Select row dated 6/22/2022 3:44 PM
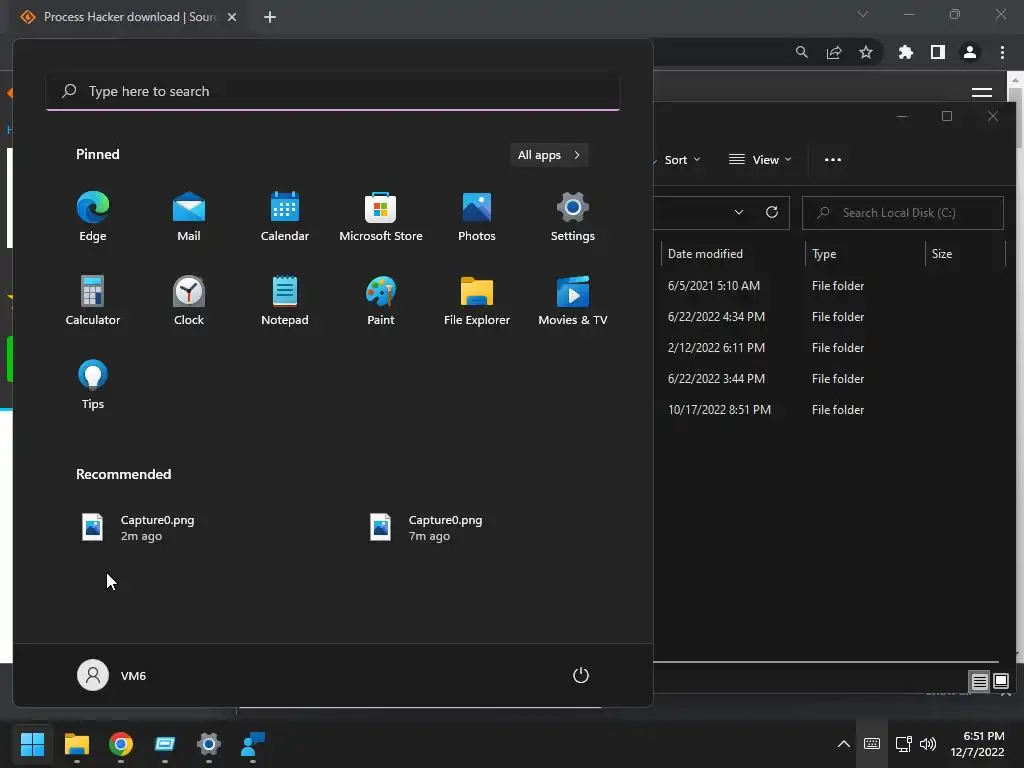Screen dimensions: 1024x768 pyautogui.click(x=829, y=379)
